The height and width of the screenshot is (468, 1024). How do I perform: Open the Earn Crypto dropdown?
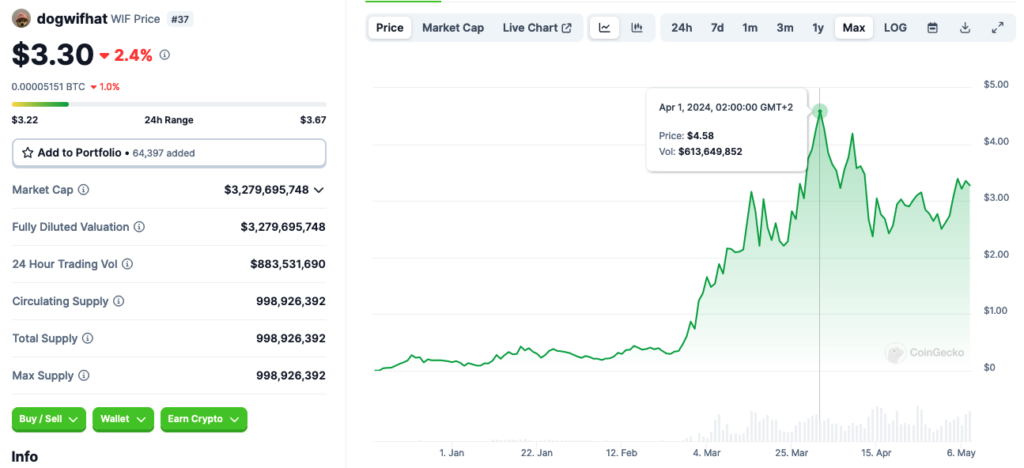pos(203,419)
